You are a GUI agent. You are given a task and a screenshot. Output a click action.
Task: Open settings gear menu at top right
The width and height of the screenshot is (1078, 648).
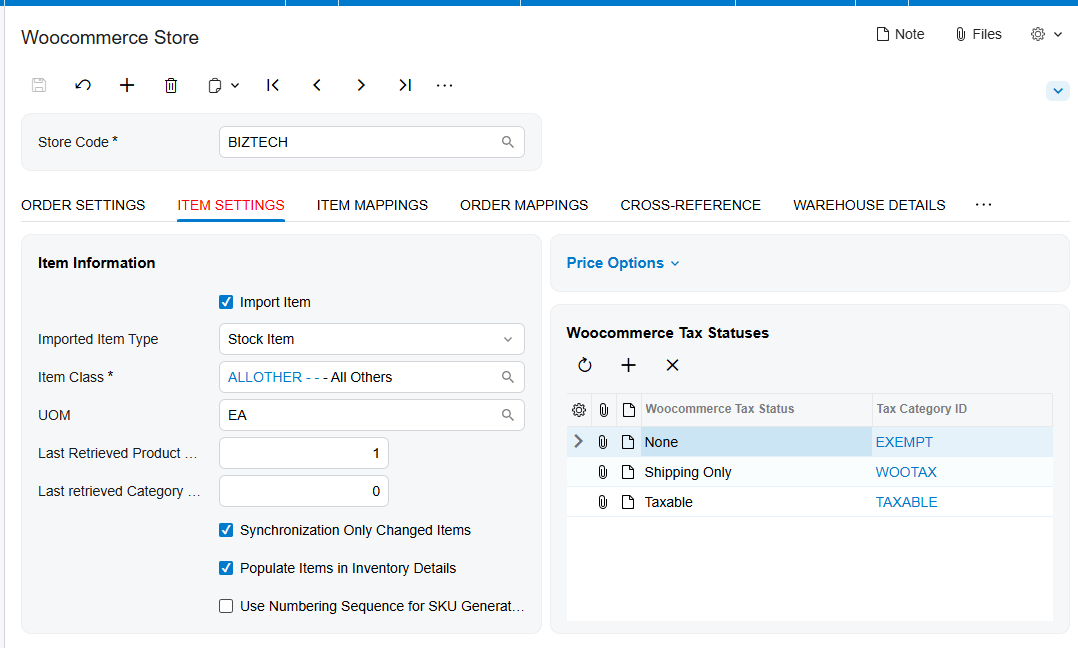click(x=1046, y=34)
